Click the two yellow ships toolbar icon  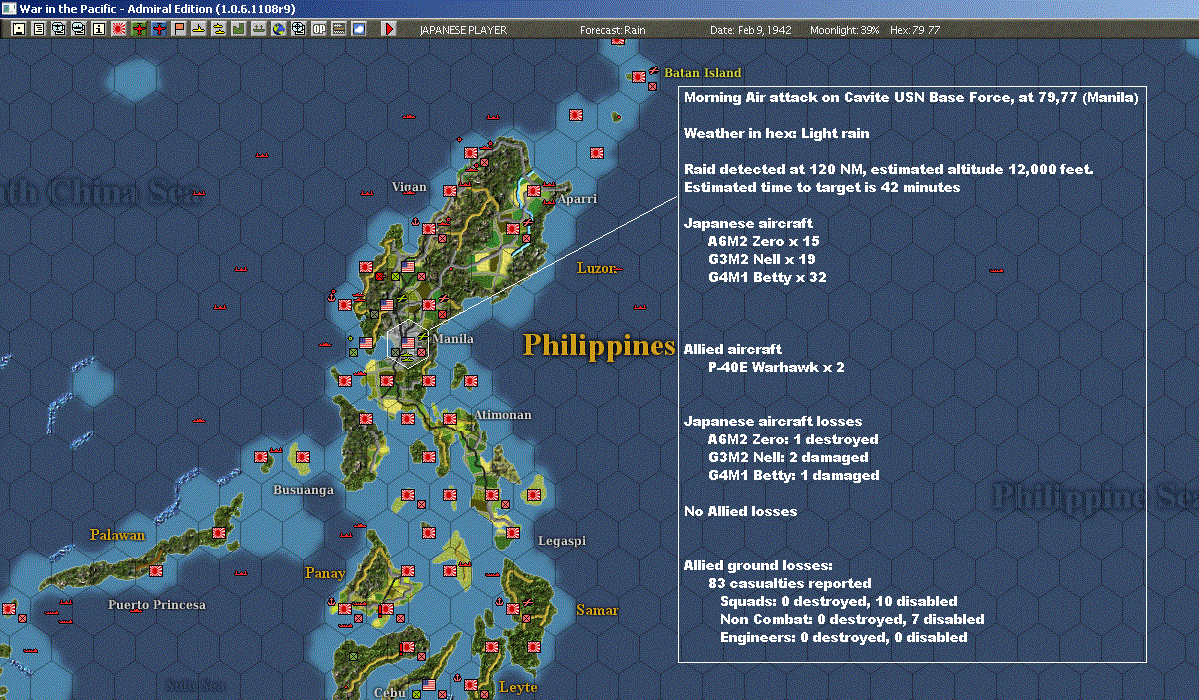coord(219,29)
